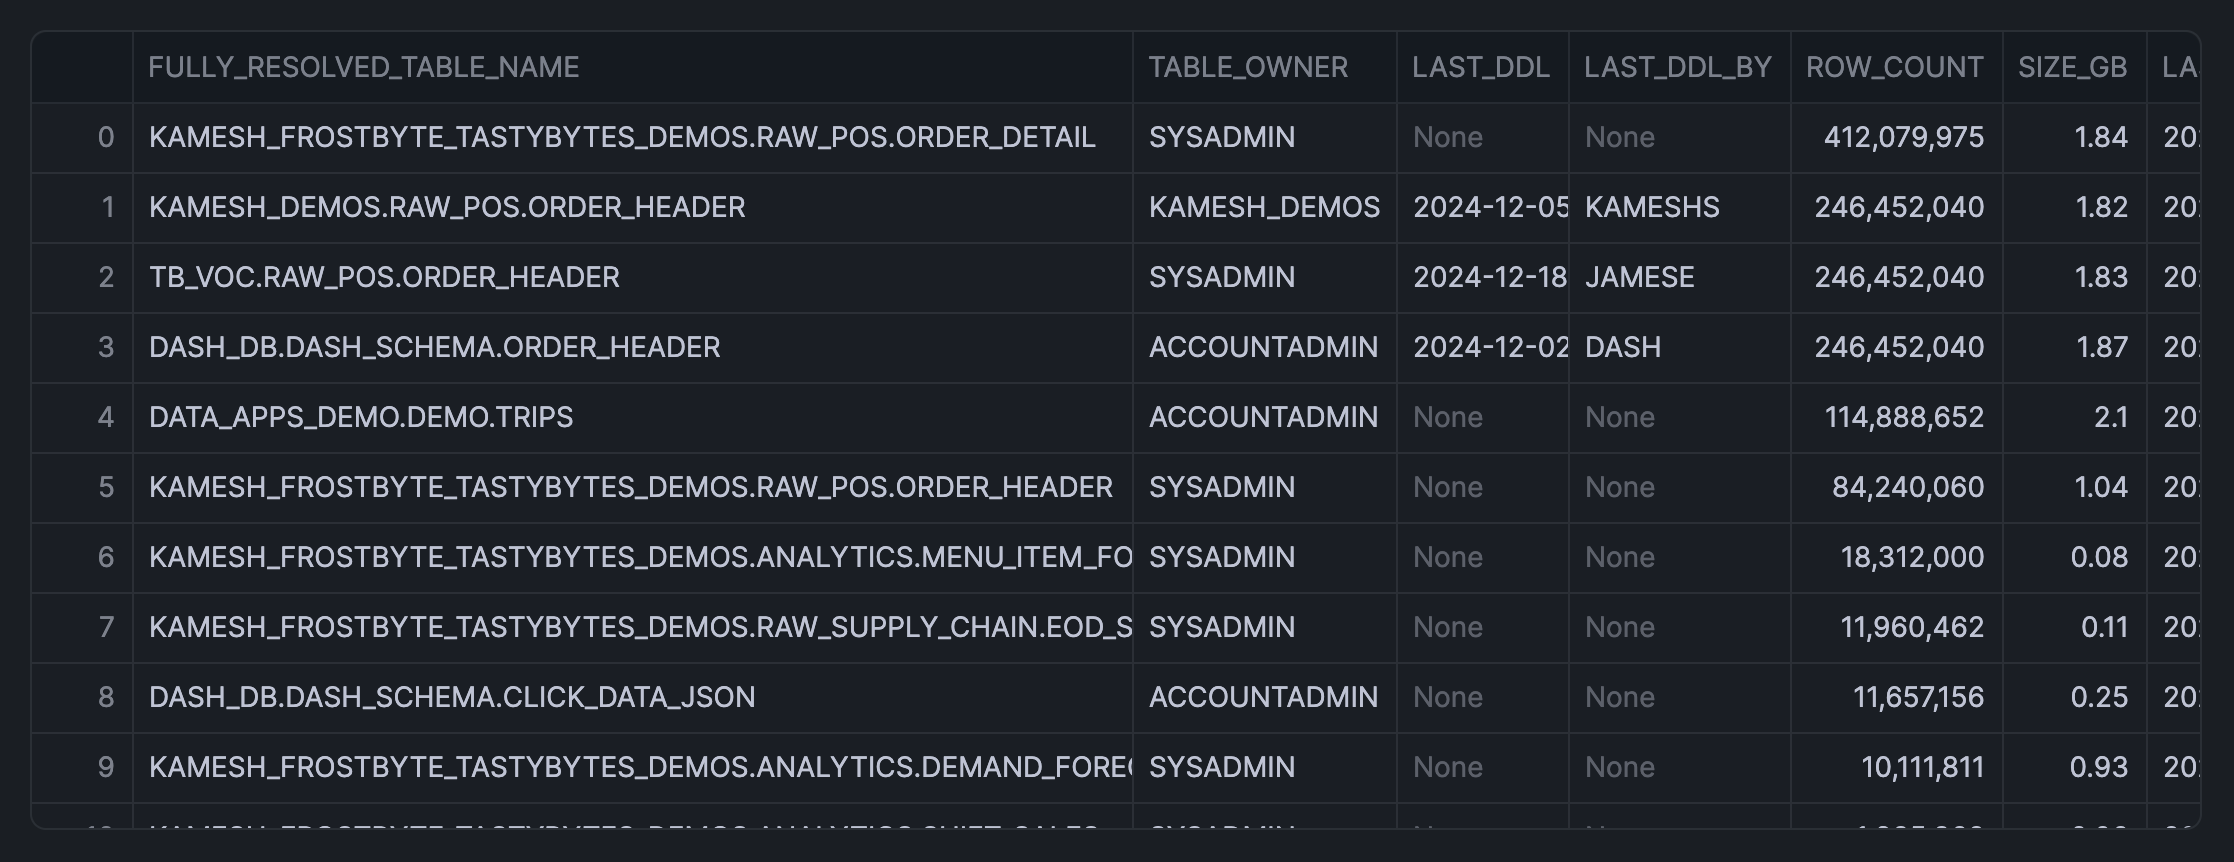The height and width of the screenshot is (862, 2234).
Task: Click the ROW_COUNT column header
Action: coord(1894,67)
